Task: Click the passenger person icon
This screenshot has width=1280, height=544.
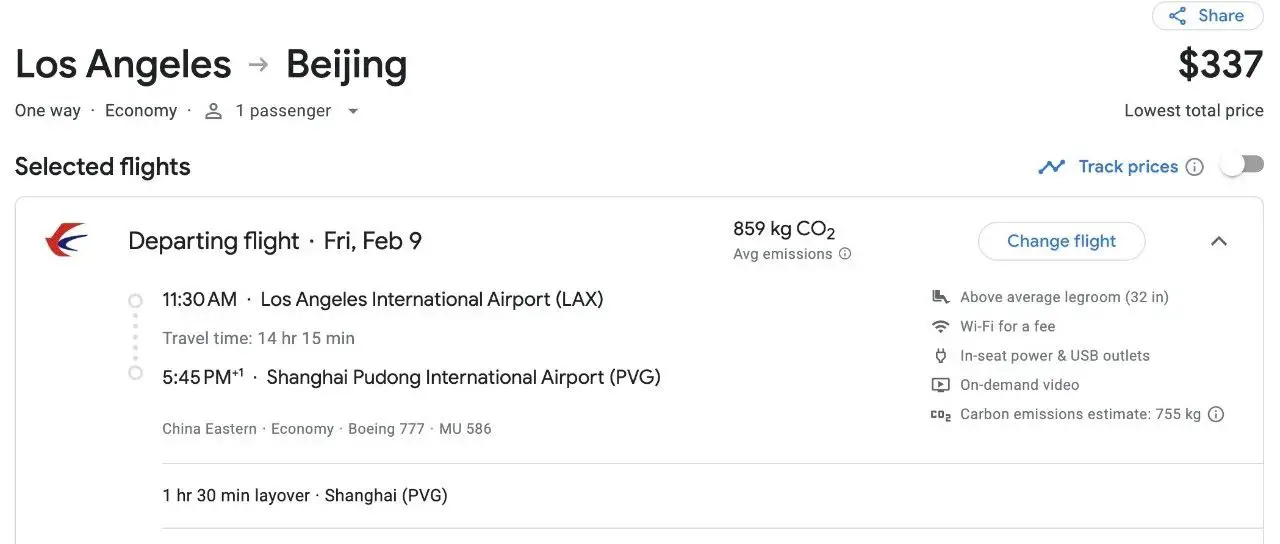Action: pos(213,111)
